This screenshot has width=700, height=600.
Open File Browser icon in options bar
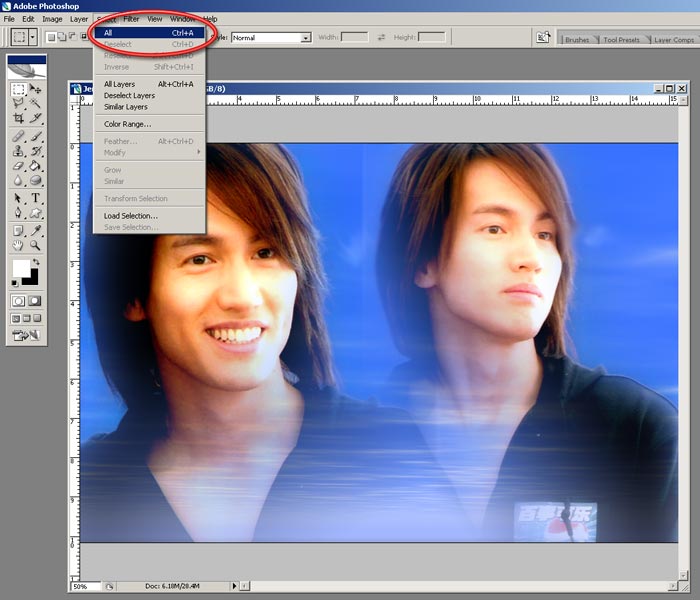543,38
